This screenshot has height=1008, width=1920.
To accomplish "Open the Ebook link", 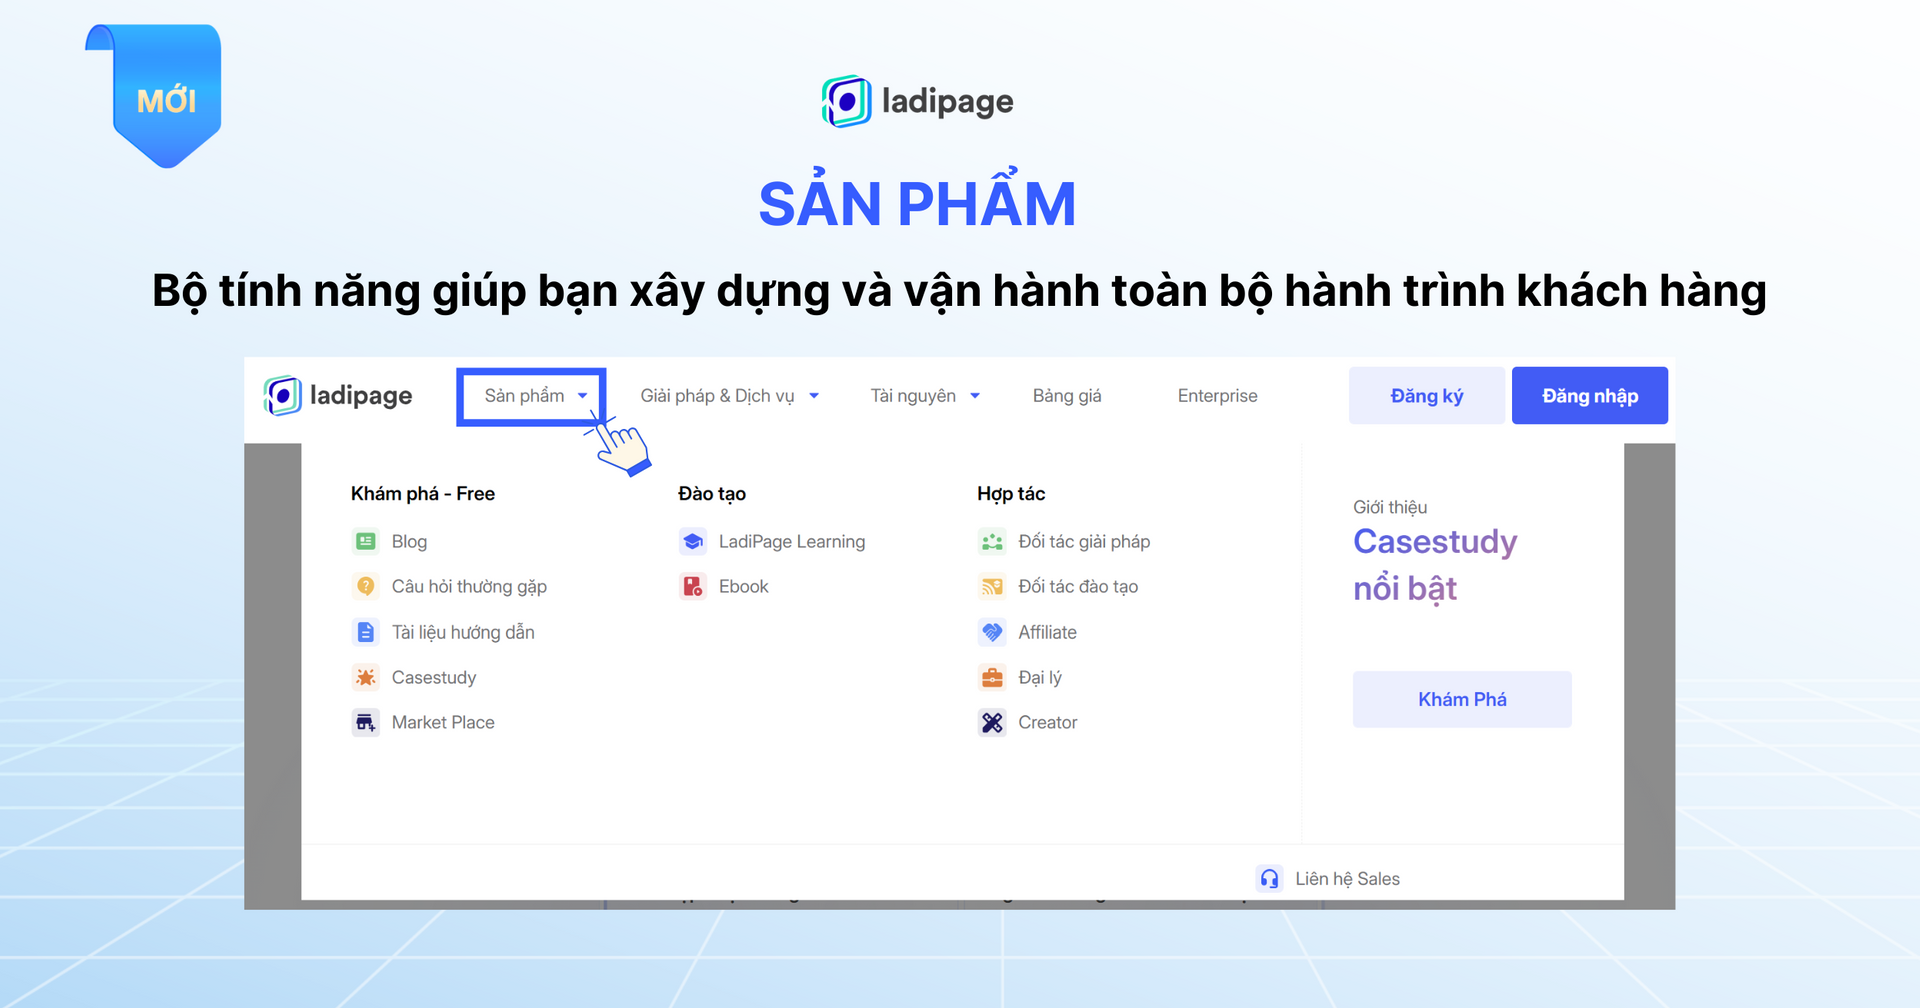I will [743, 586].
